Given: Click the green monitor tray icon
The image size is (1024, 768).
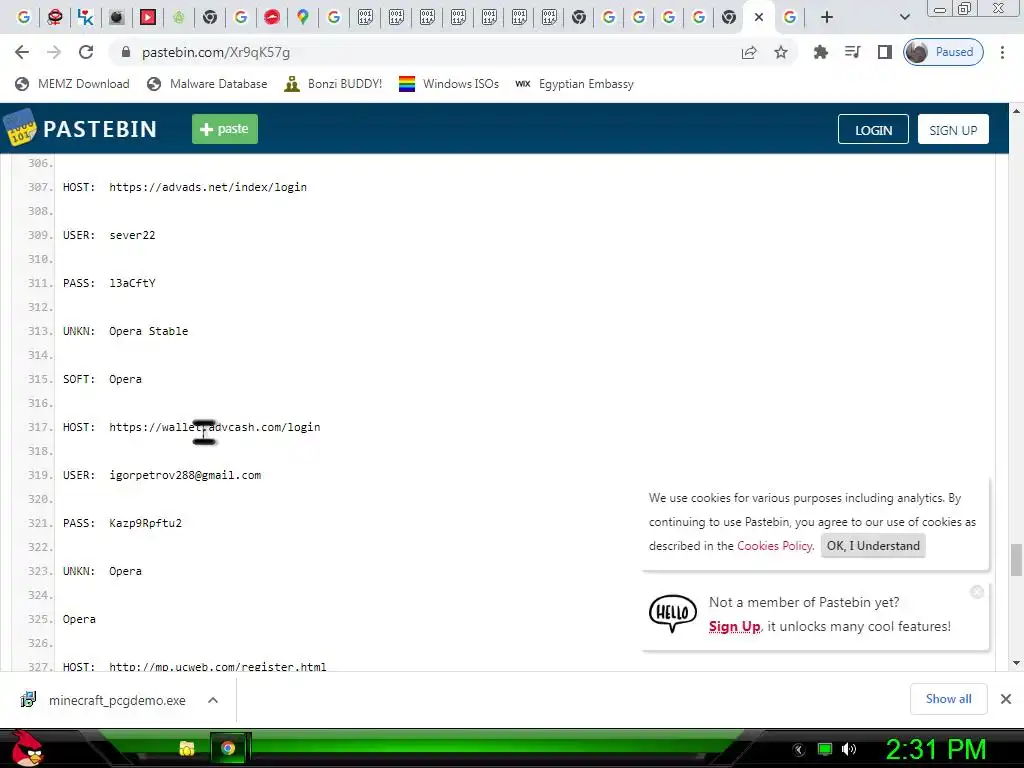Looking at the screenshot, I should [825, 750].
